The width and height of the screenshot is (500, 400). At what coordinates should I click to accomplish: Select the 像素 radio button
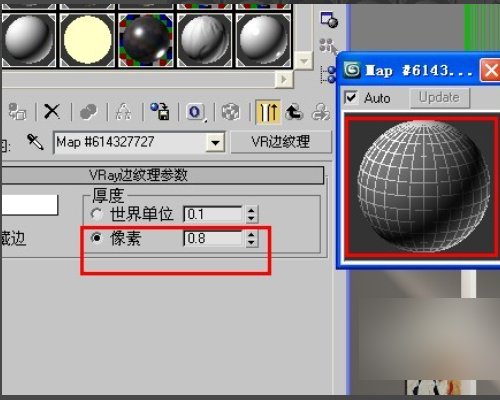97,238
